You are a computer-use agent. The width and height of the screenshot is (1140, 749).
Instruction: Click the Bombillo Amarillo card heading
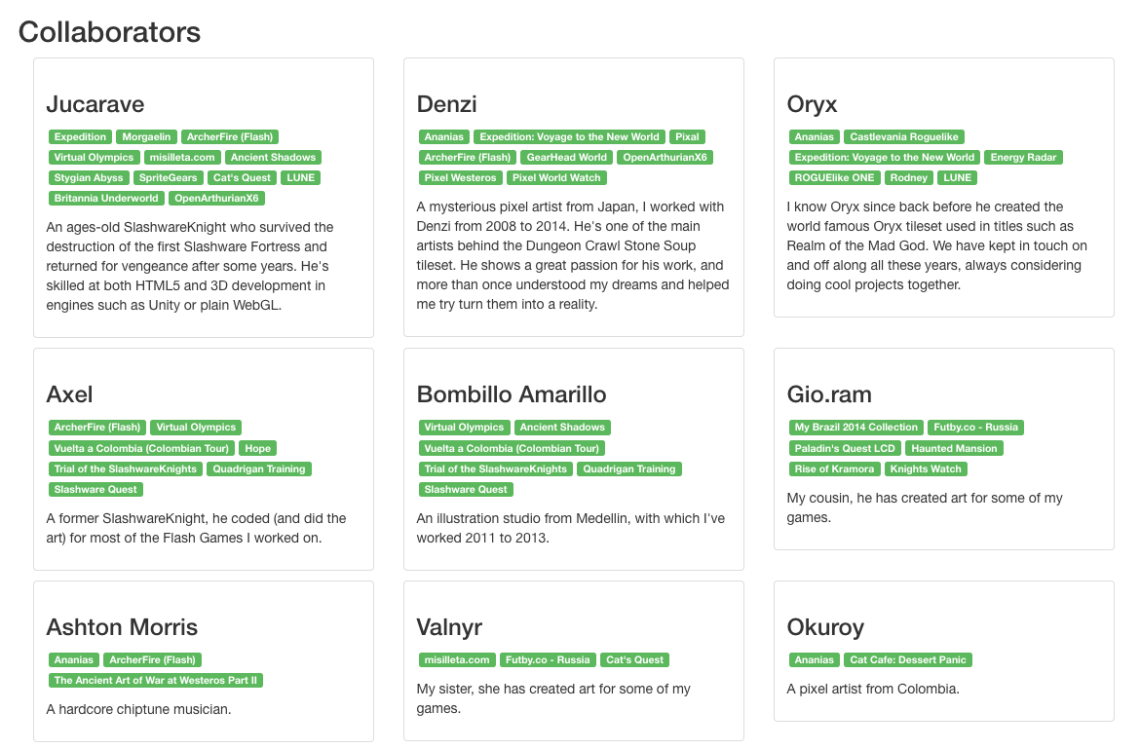coord(511,394)
